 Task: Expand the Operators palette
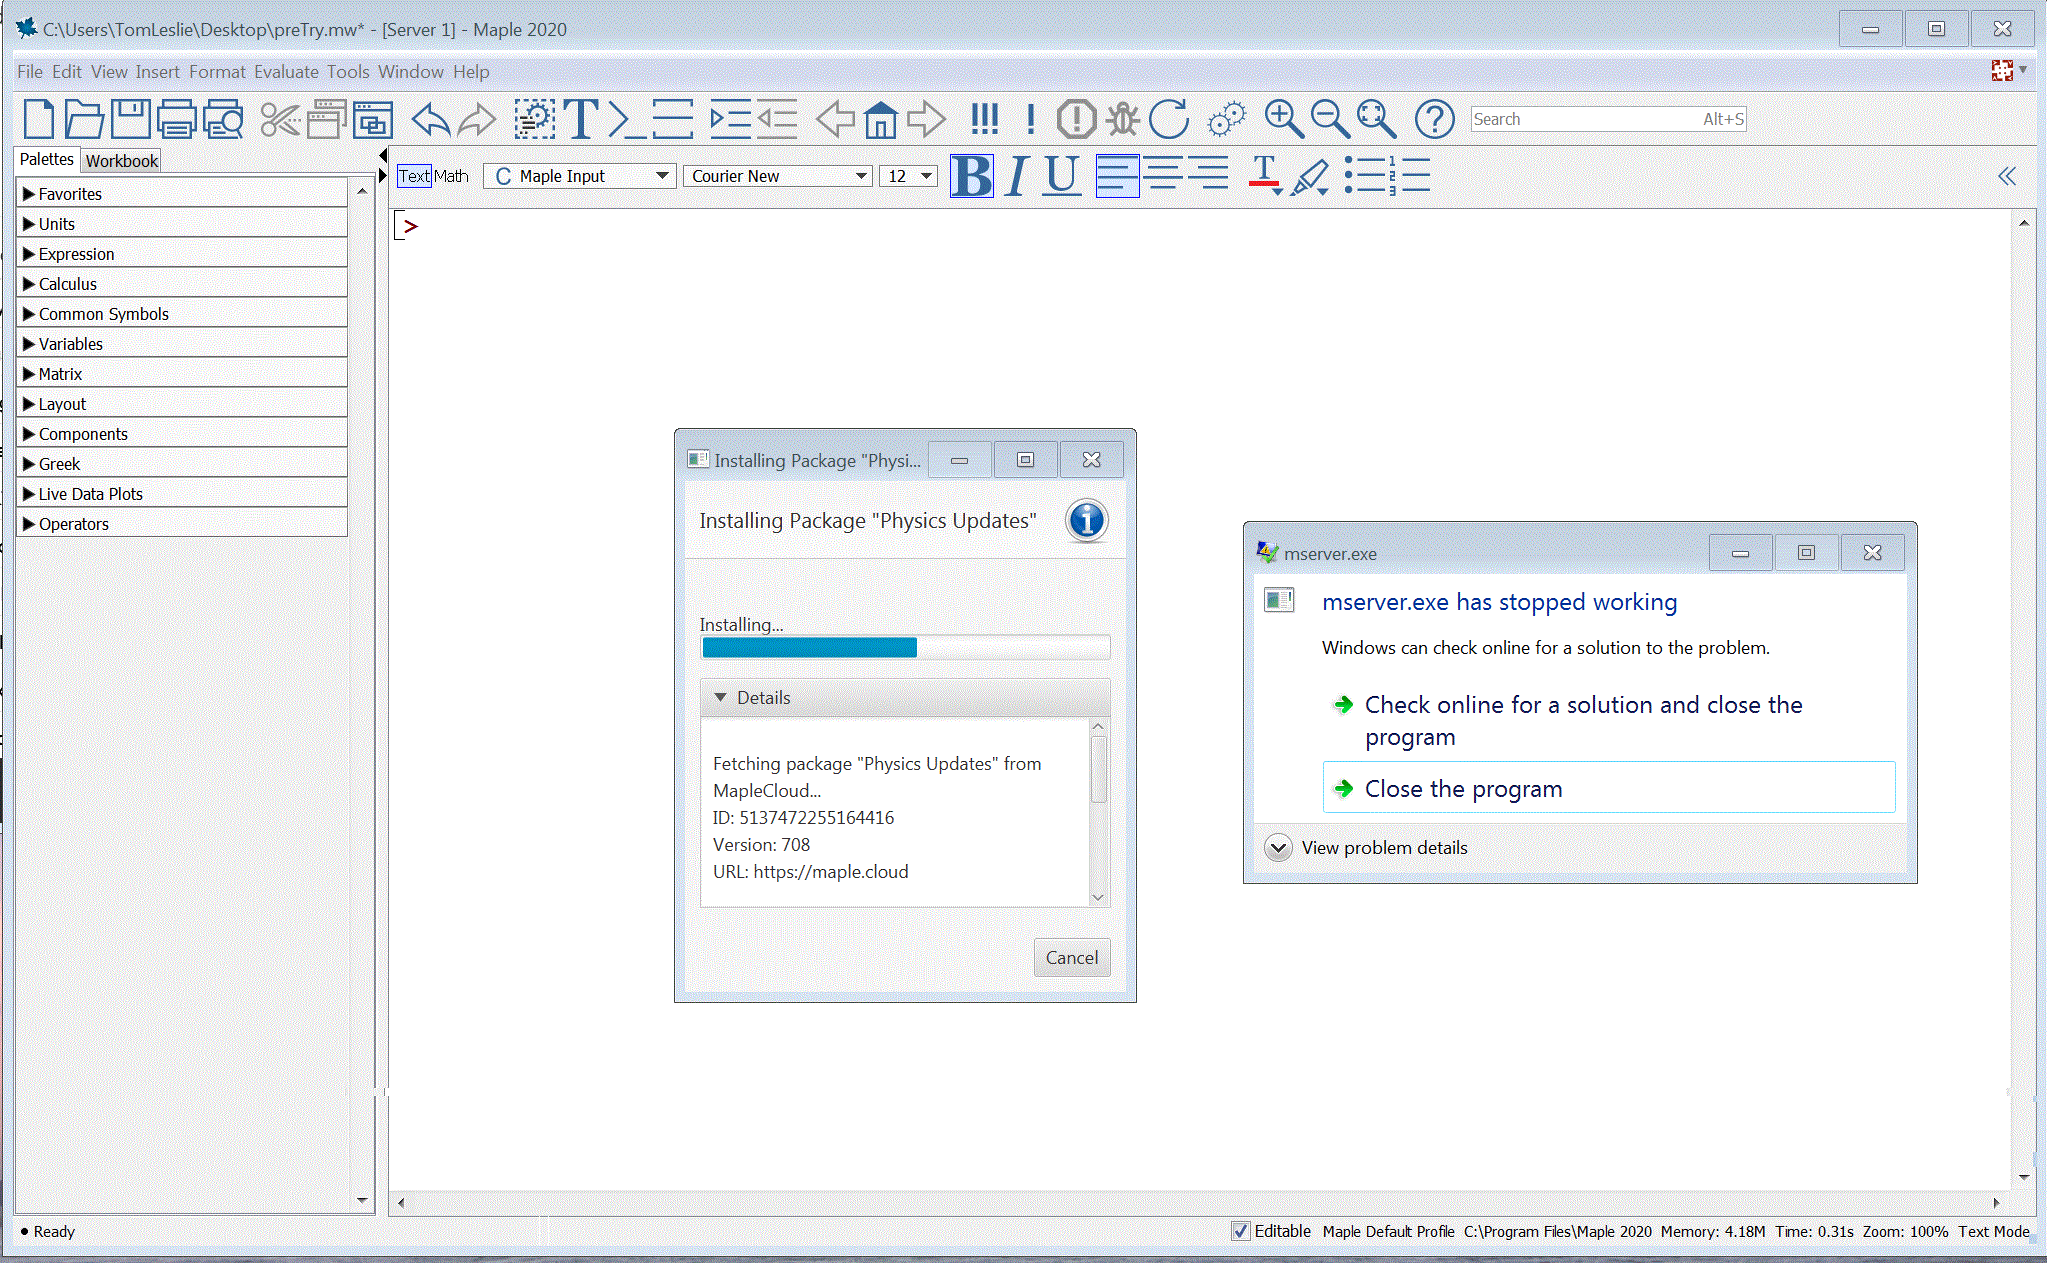[x=182, y=524]
